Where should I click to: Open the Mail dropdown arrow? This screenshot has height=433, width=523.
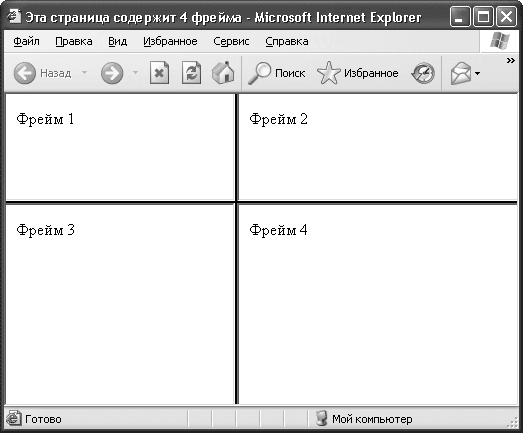477,73
